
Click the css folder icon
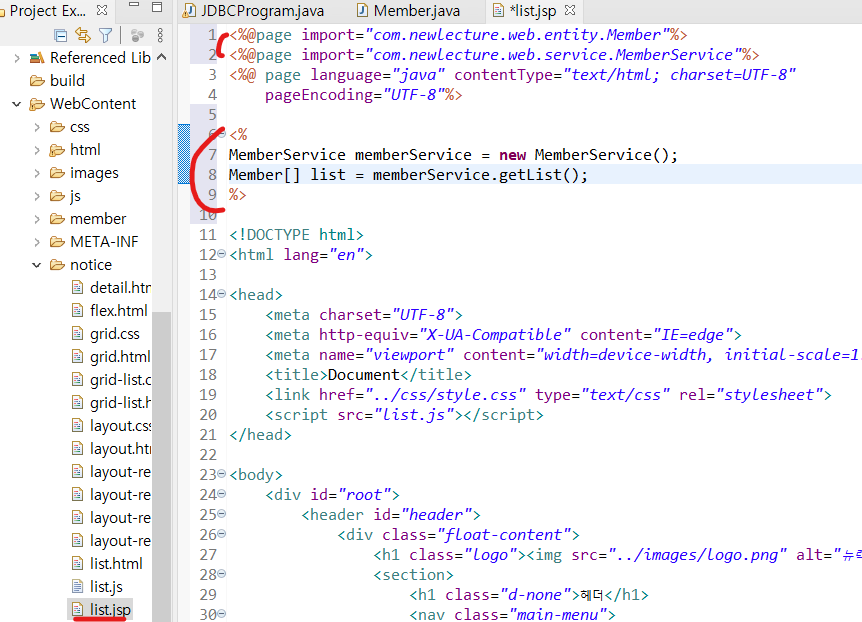click(57, 127)
